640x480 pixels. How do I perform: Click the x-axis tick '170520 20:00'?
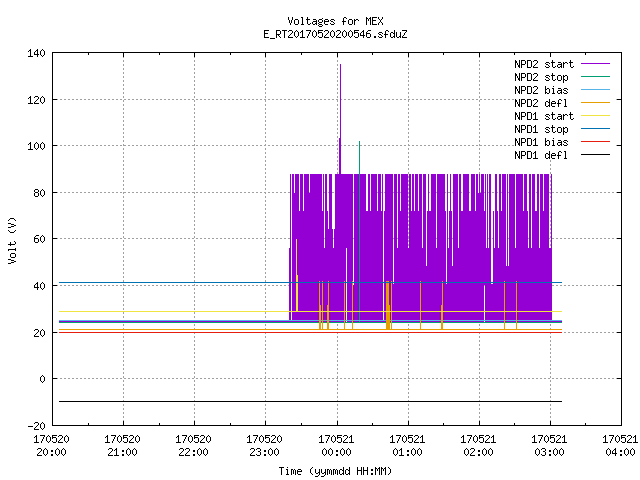coord(51,446)
